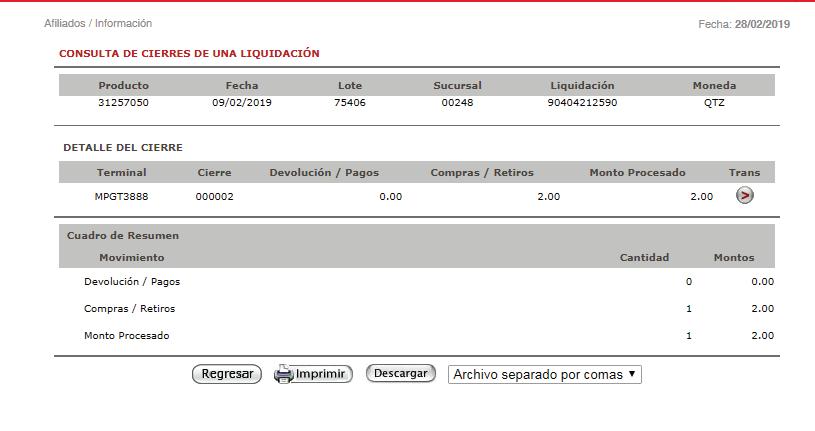This screenshot has width=815, height=431.
Task: Click terminal ID MPGT3888
Action: pyautogui.click(x=121, y=197)
